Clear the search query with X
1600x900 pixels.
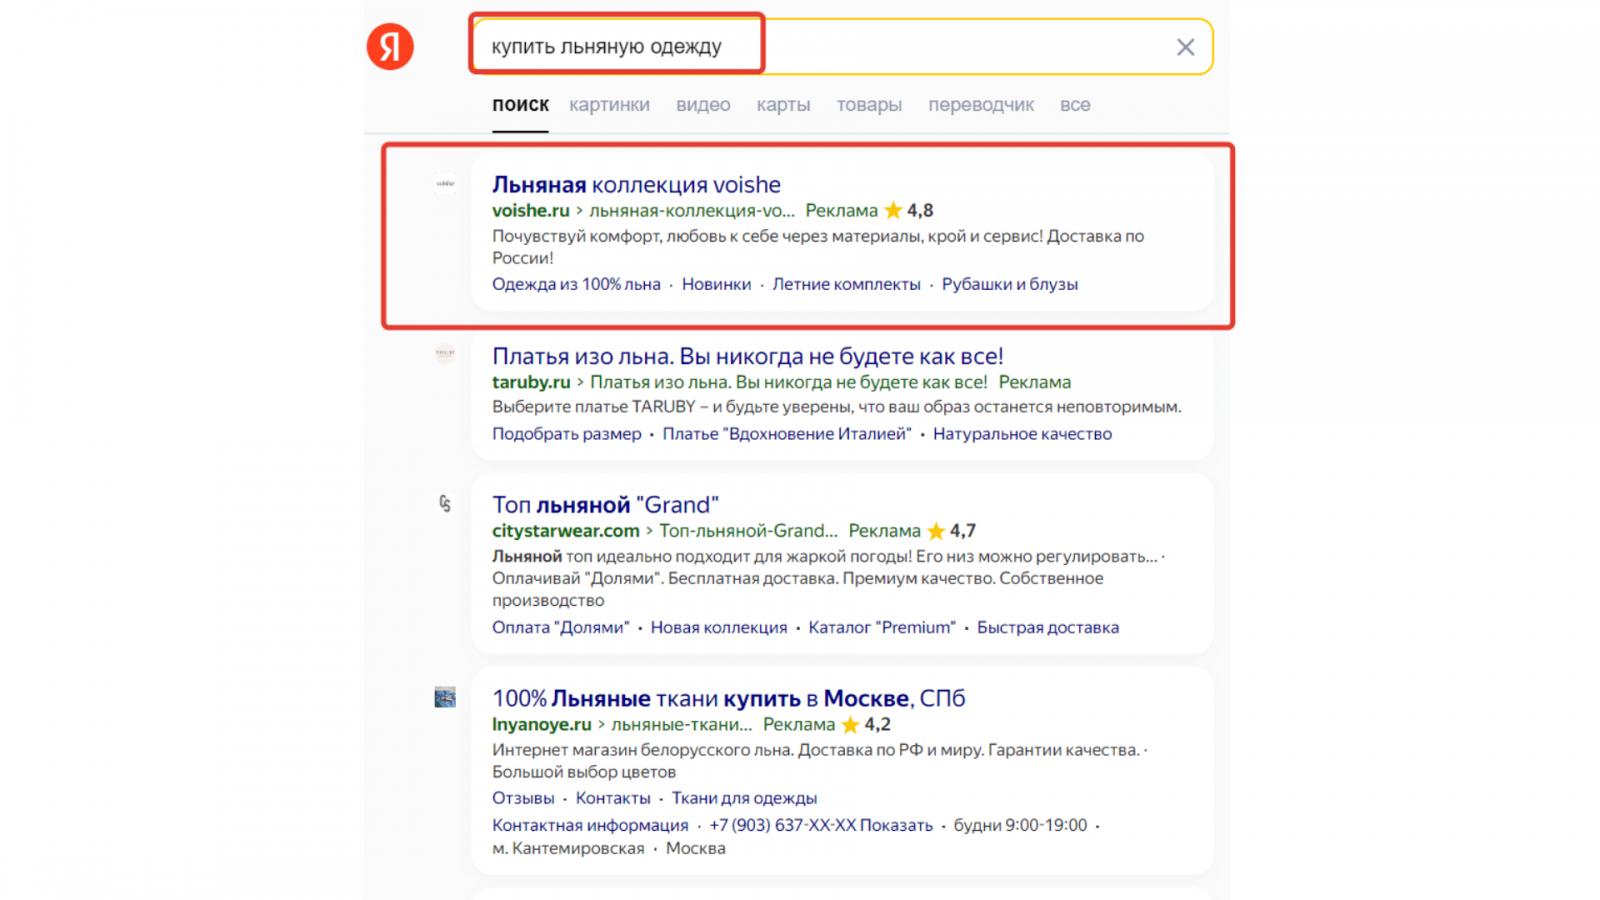coord(1185,47)
